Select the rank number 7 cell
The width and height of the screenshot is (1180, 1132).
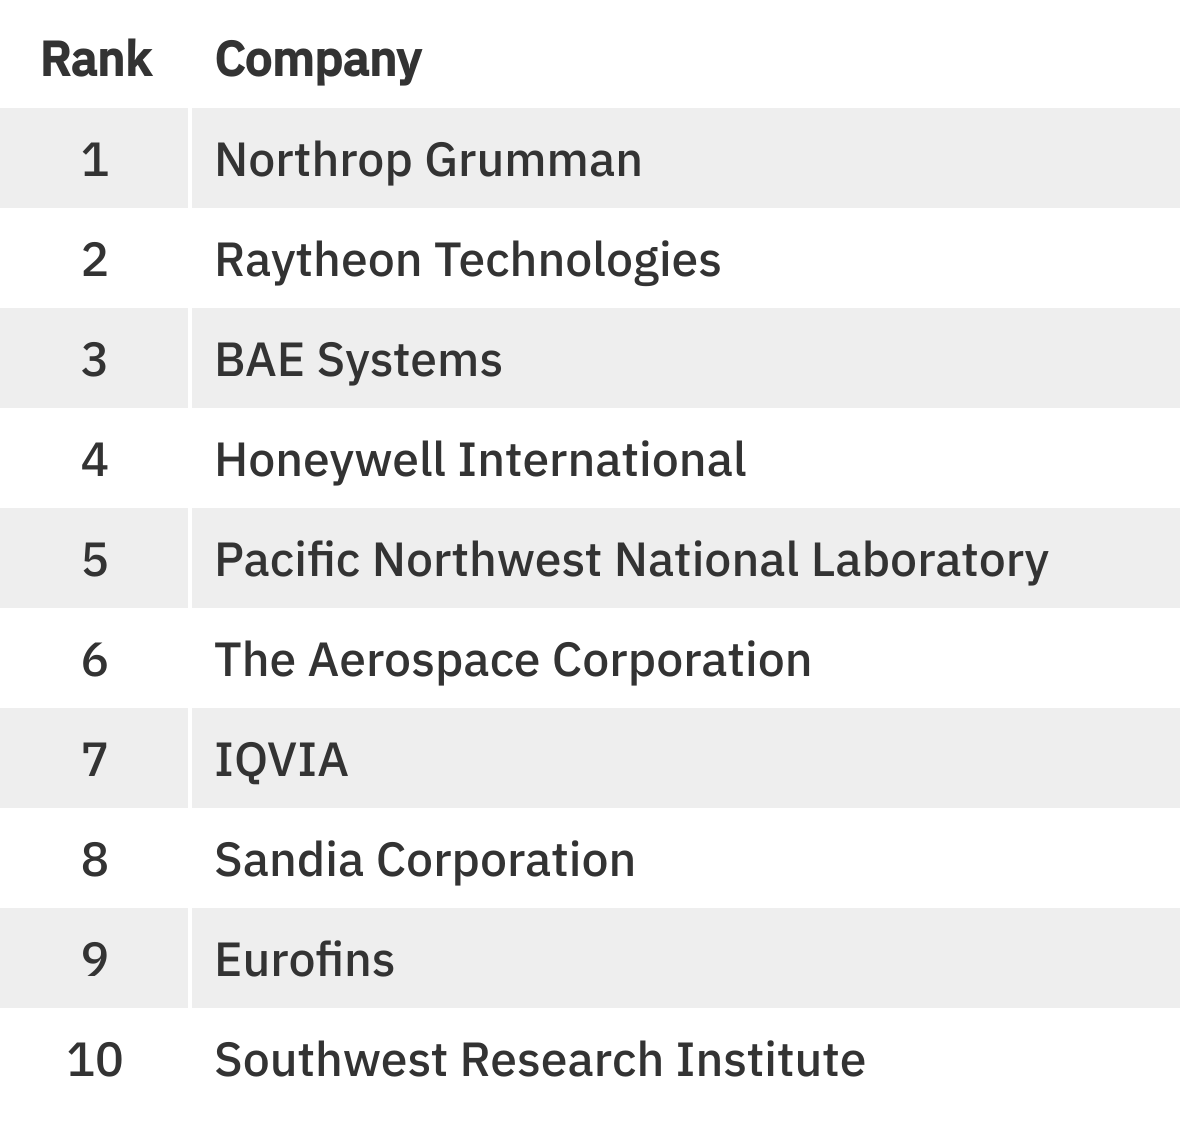coord(94,760)
